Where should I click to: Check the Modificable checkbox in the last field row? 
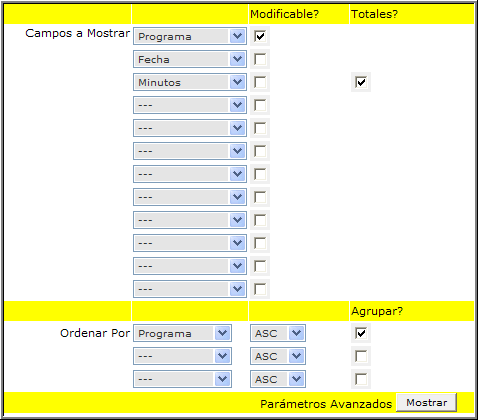260,289
